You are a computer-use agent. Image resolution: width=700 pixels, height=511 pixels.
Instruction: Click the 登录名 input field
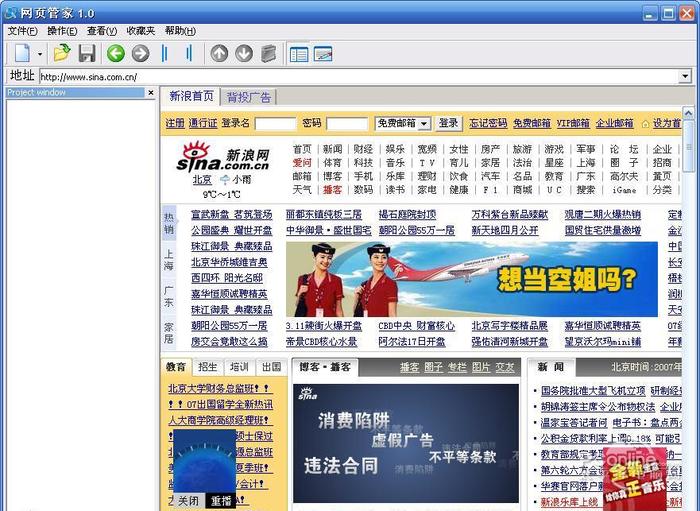pos(275,123)
